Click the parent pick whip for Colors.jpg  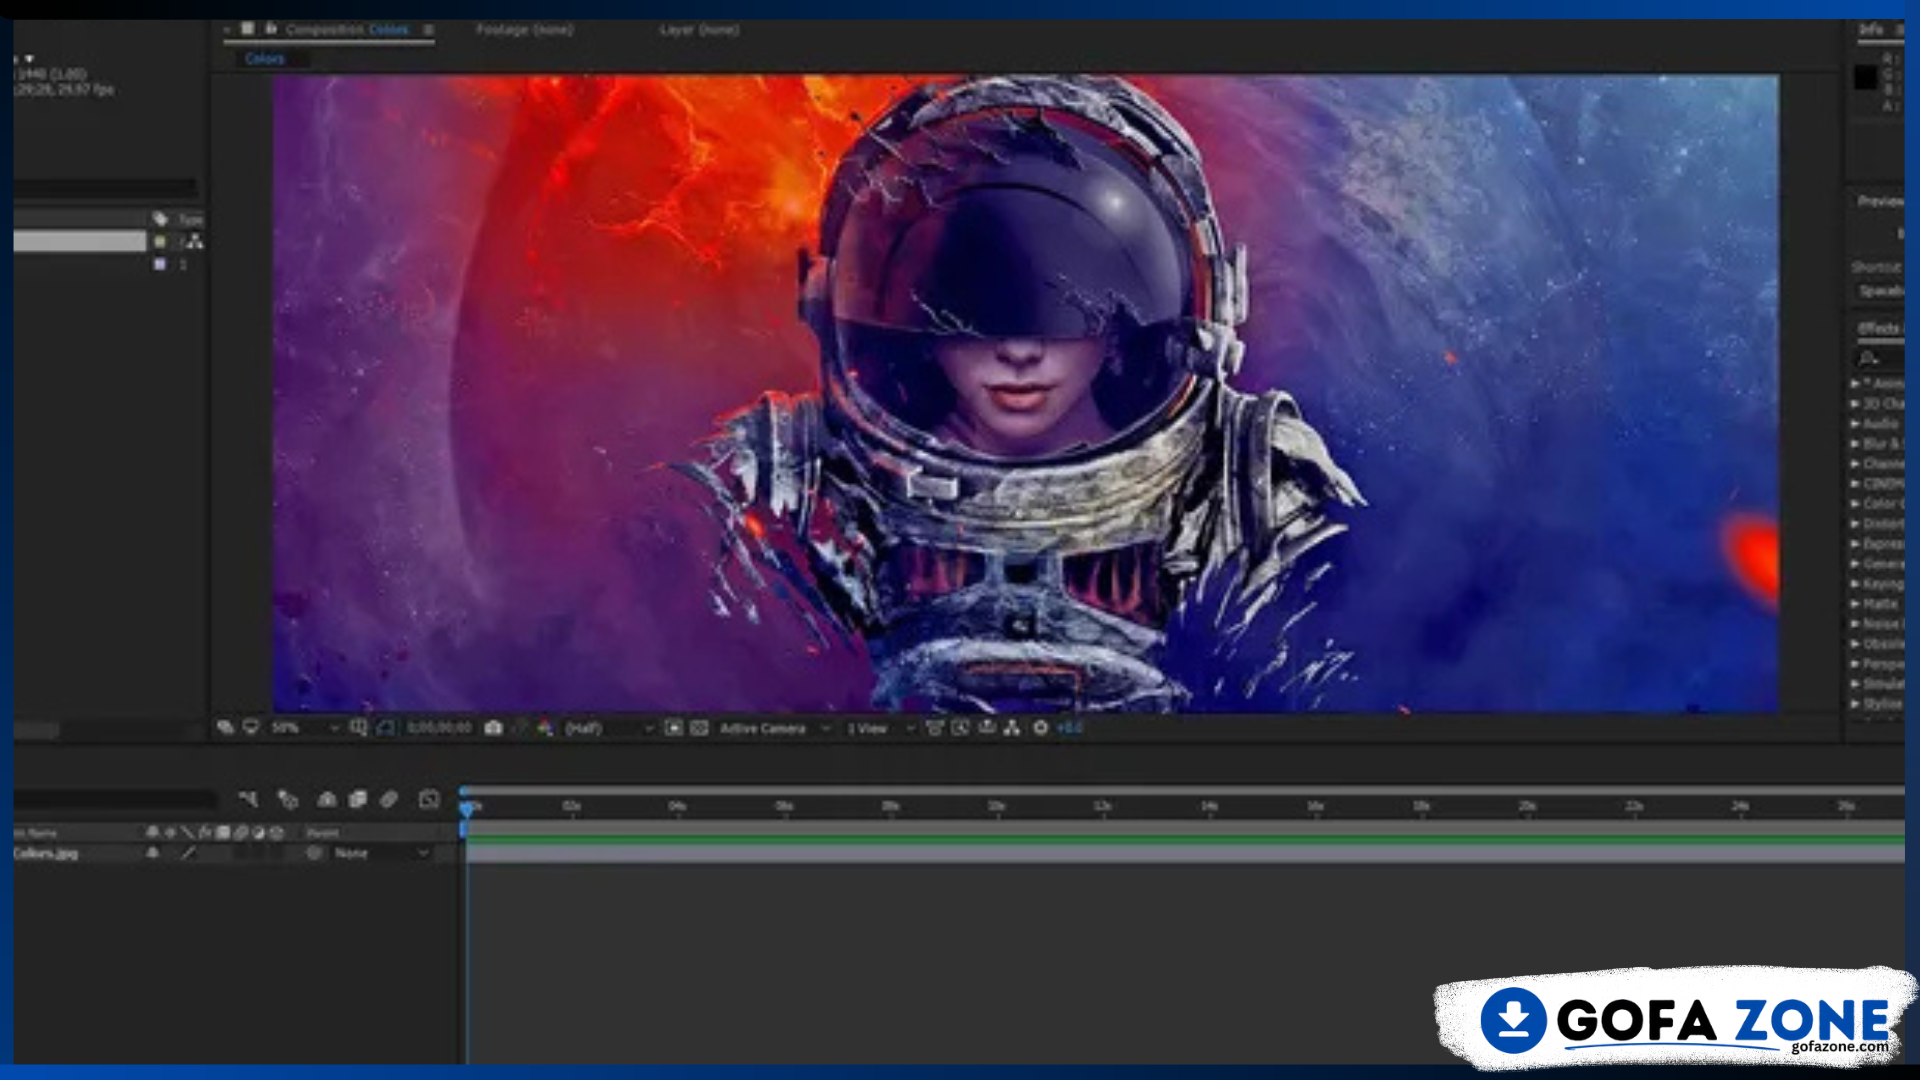point(314,853)
